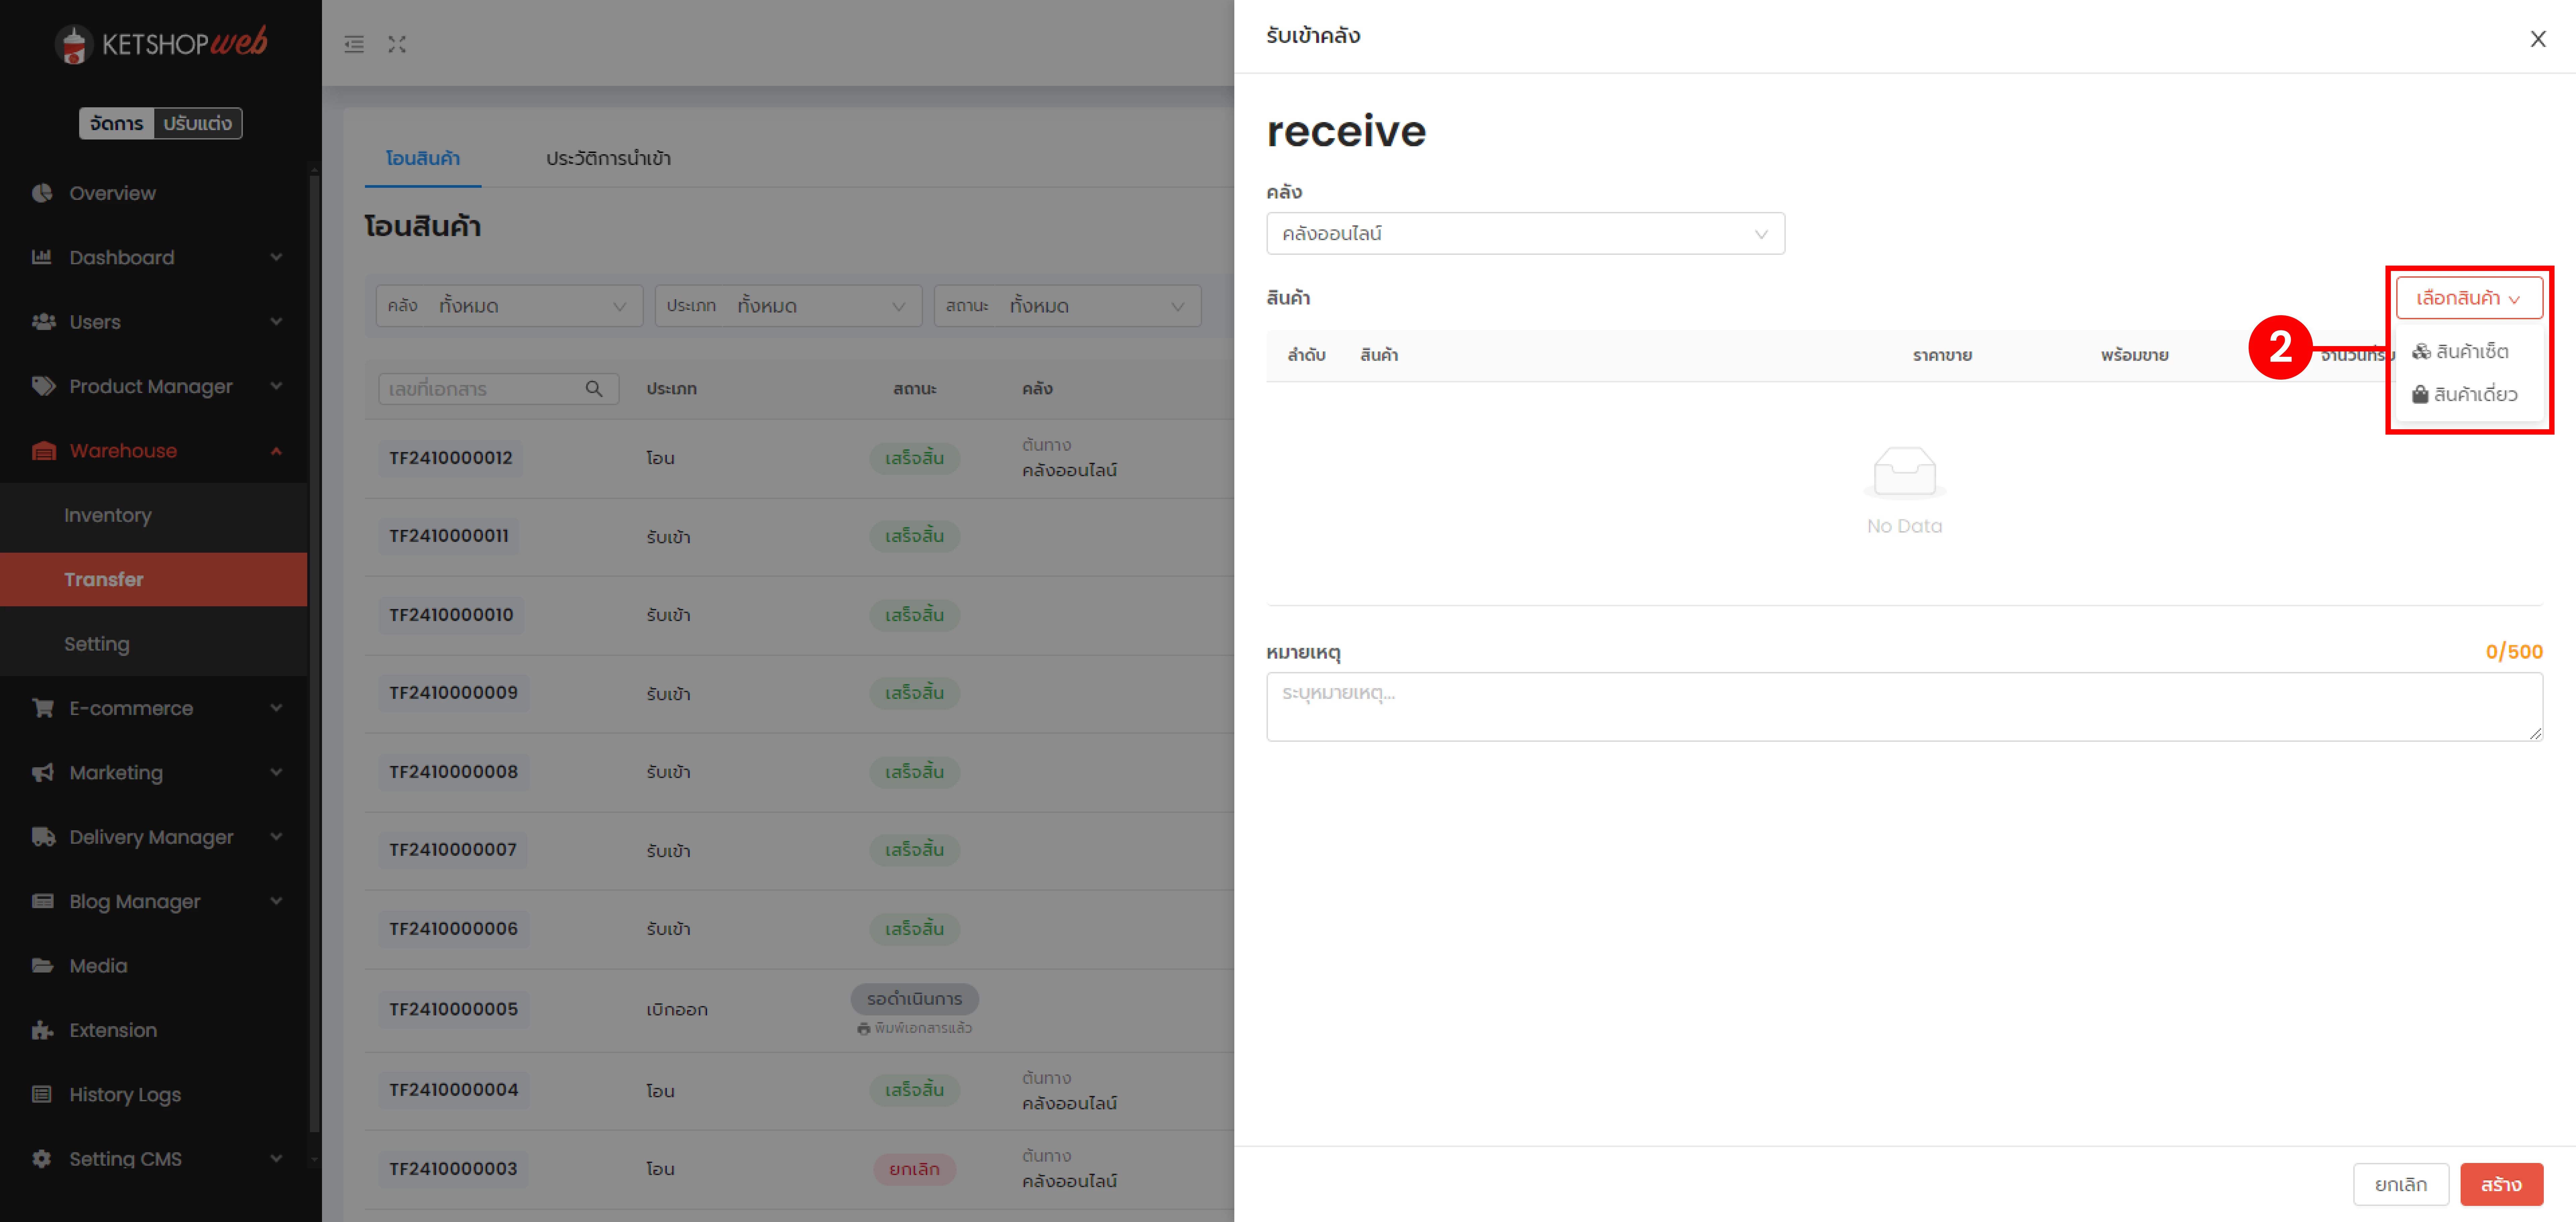The height and width of the screenshot is (1222, 2576).
Task: Open Overview via its pie chart icon
Action: click(42, 193)
